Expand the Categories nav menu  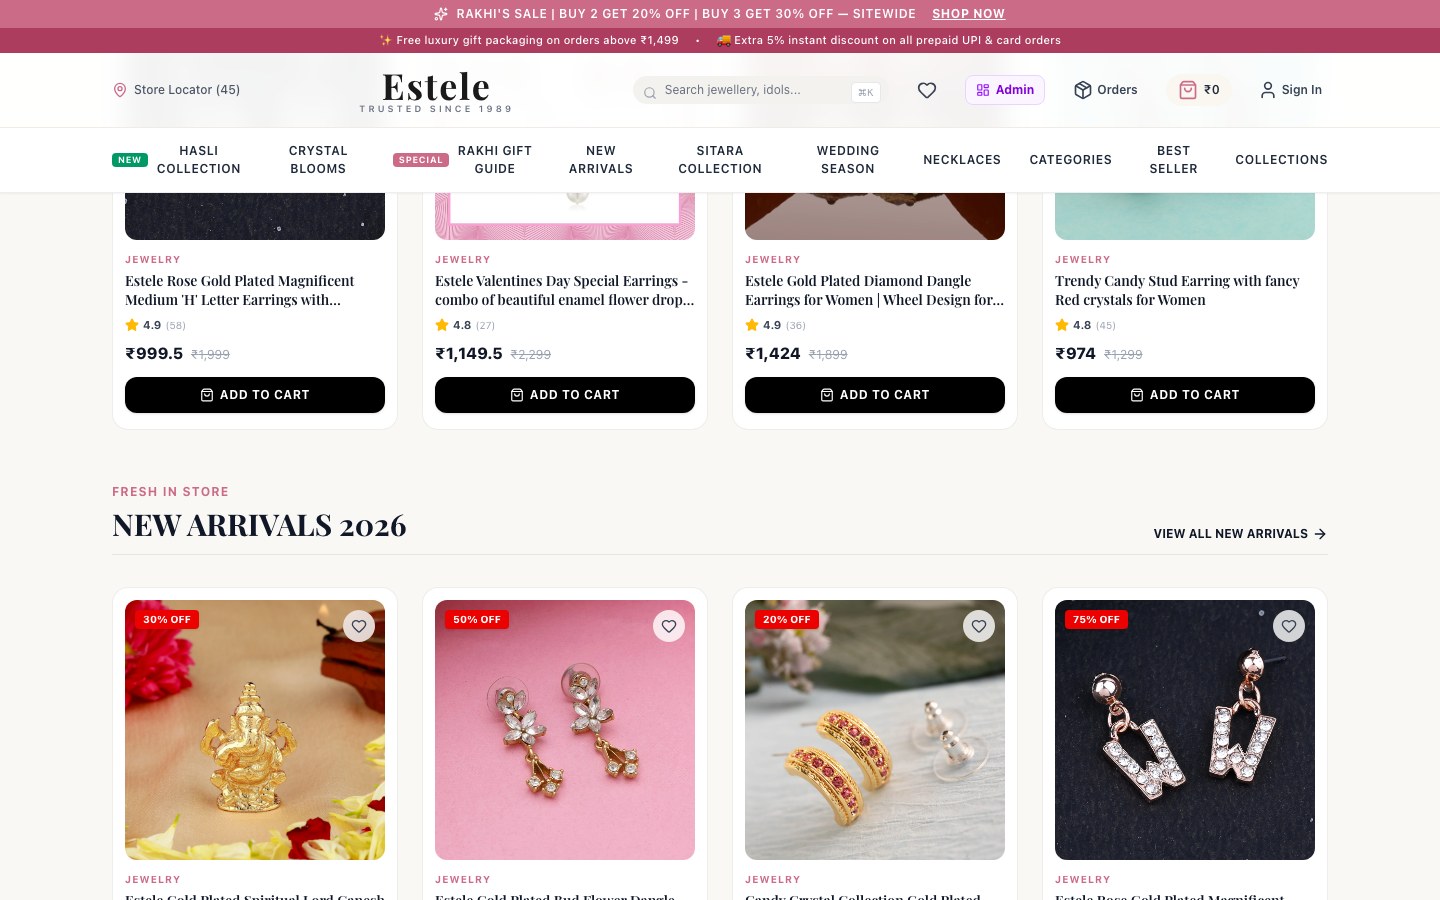tap(1070, 160)
